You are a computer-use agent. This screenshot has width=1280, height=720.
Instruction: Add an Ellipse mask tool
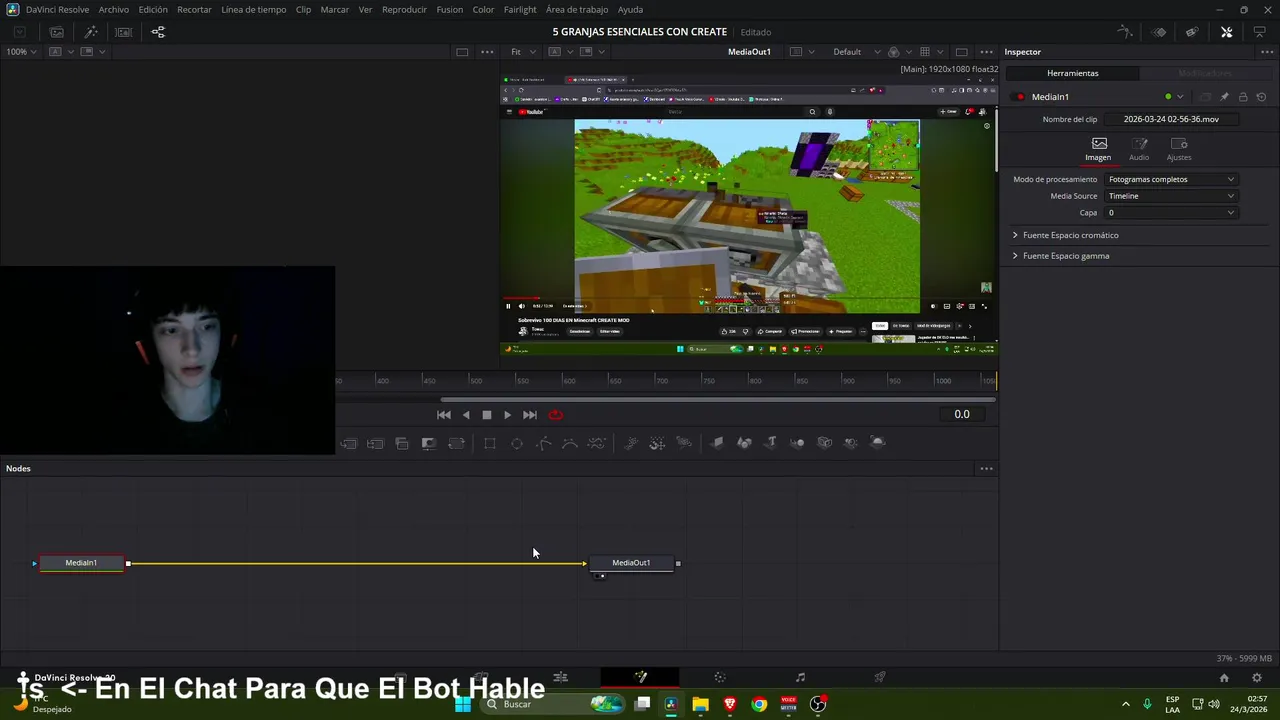[x=517, y=443]
